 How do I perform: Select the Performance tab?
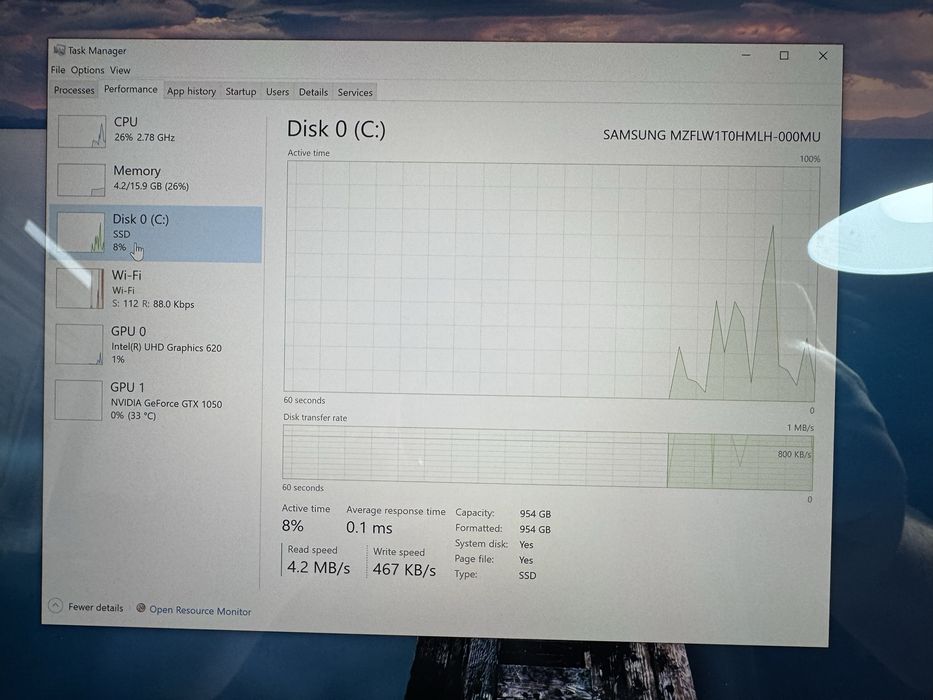click(x=131, y=89)
